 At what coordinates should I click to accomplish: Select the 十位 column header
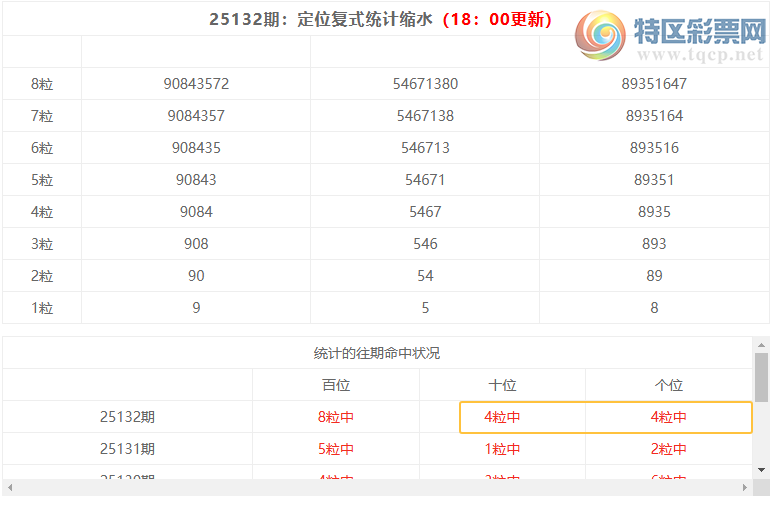point(502,385)
